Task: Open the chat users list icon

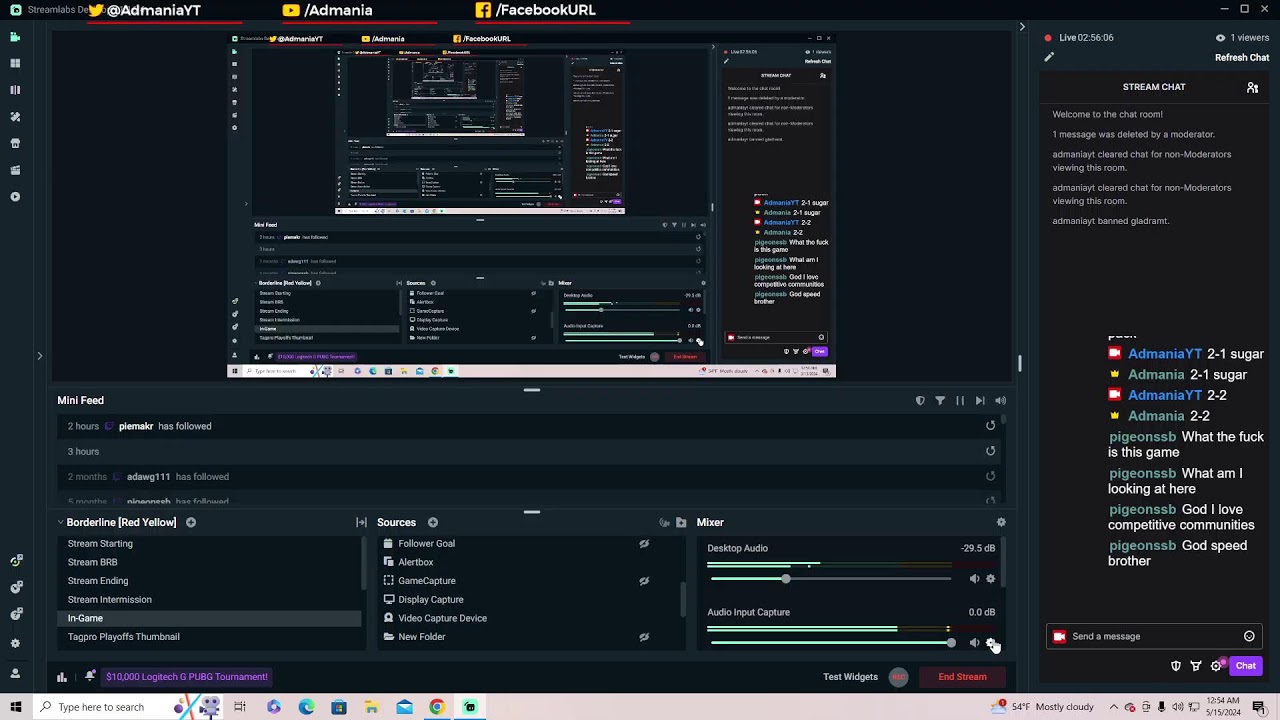Action: [x=1252, y=87]
